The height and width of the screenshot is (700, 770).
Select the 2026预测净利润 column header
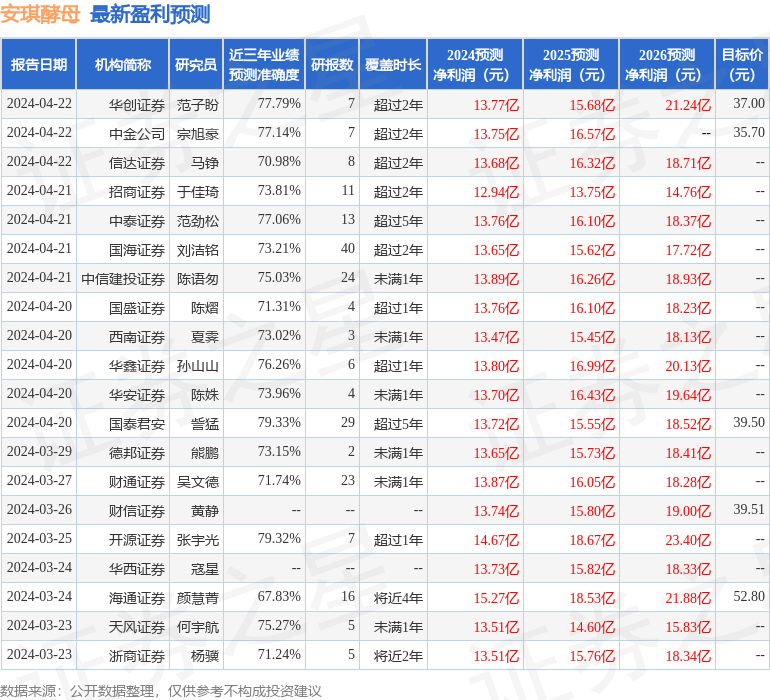[667, 64]
